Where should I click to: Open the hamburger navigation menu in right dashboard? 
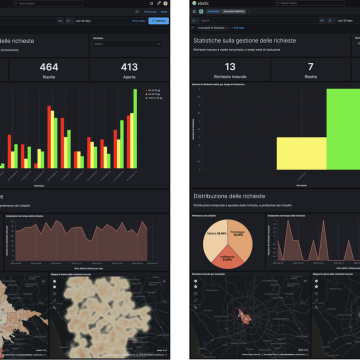tap(194, 11)
